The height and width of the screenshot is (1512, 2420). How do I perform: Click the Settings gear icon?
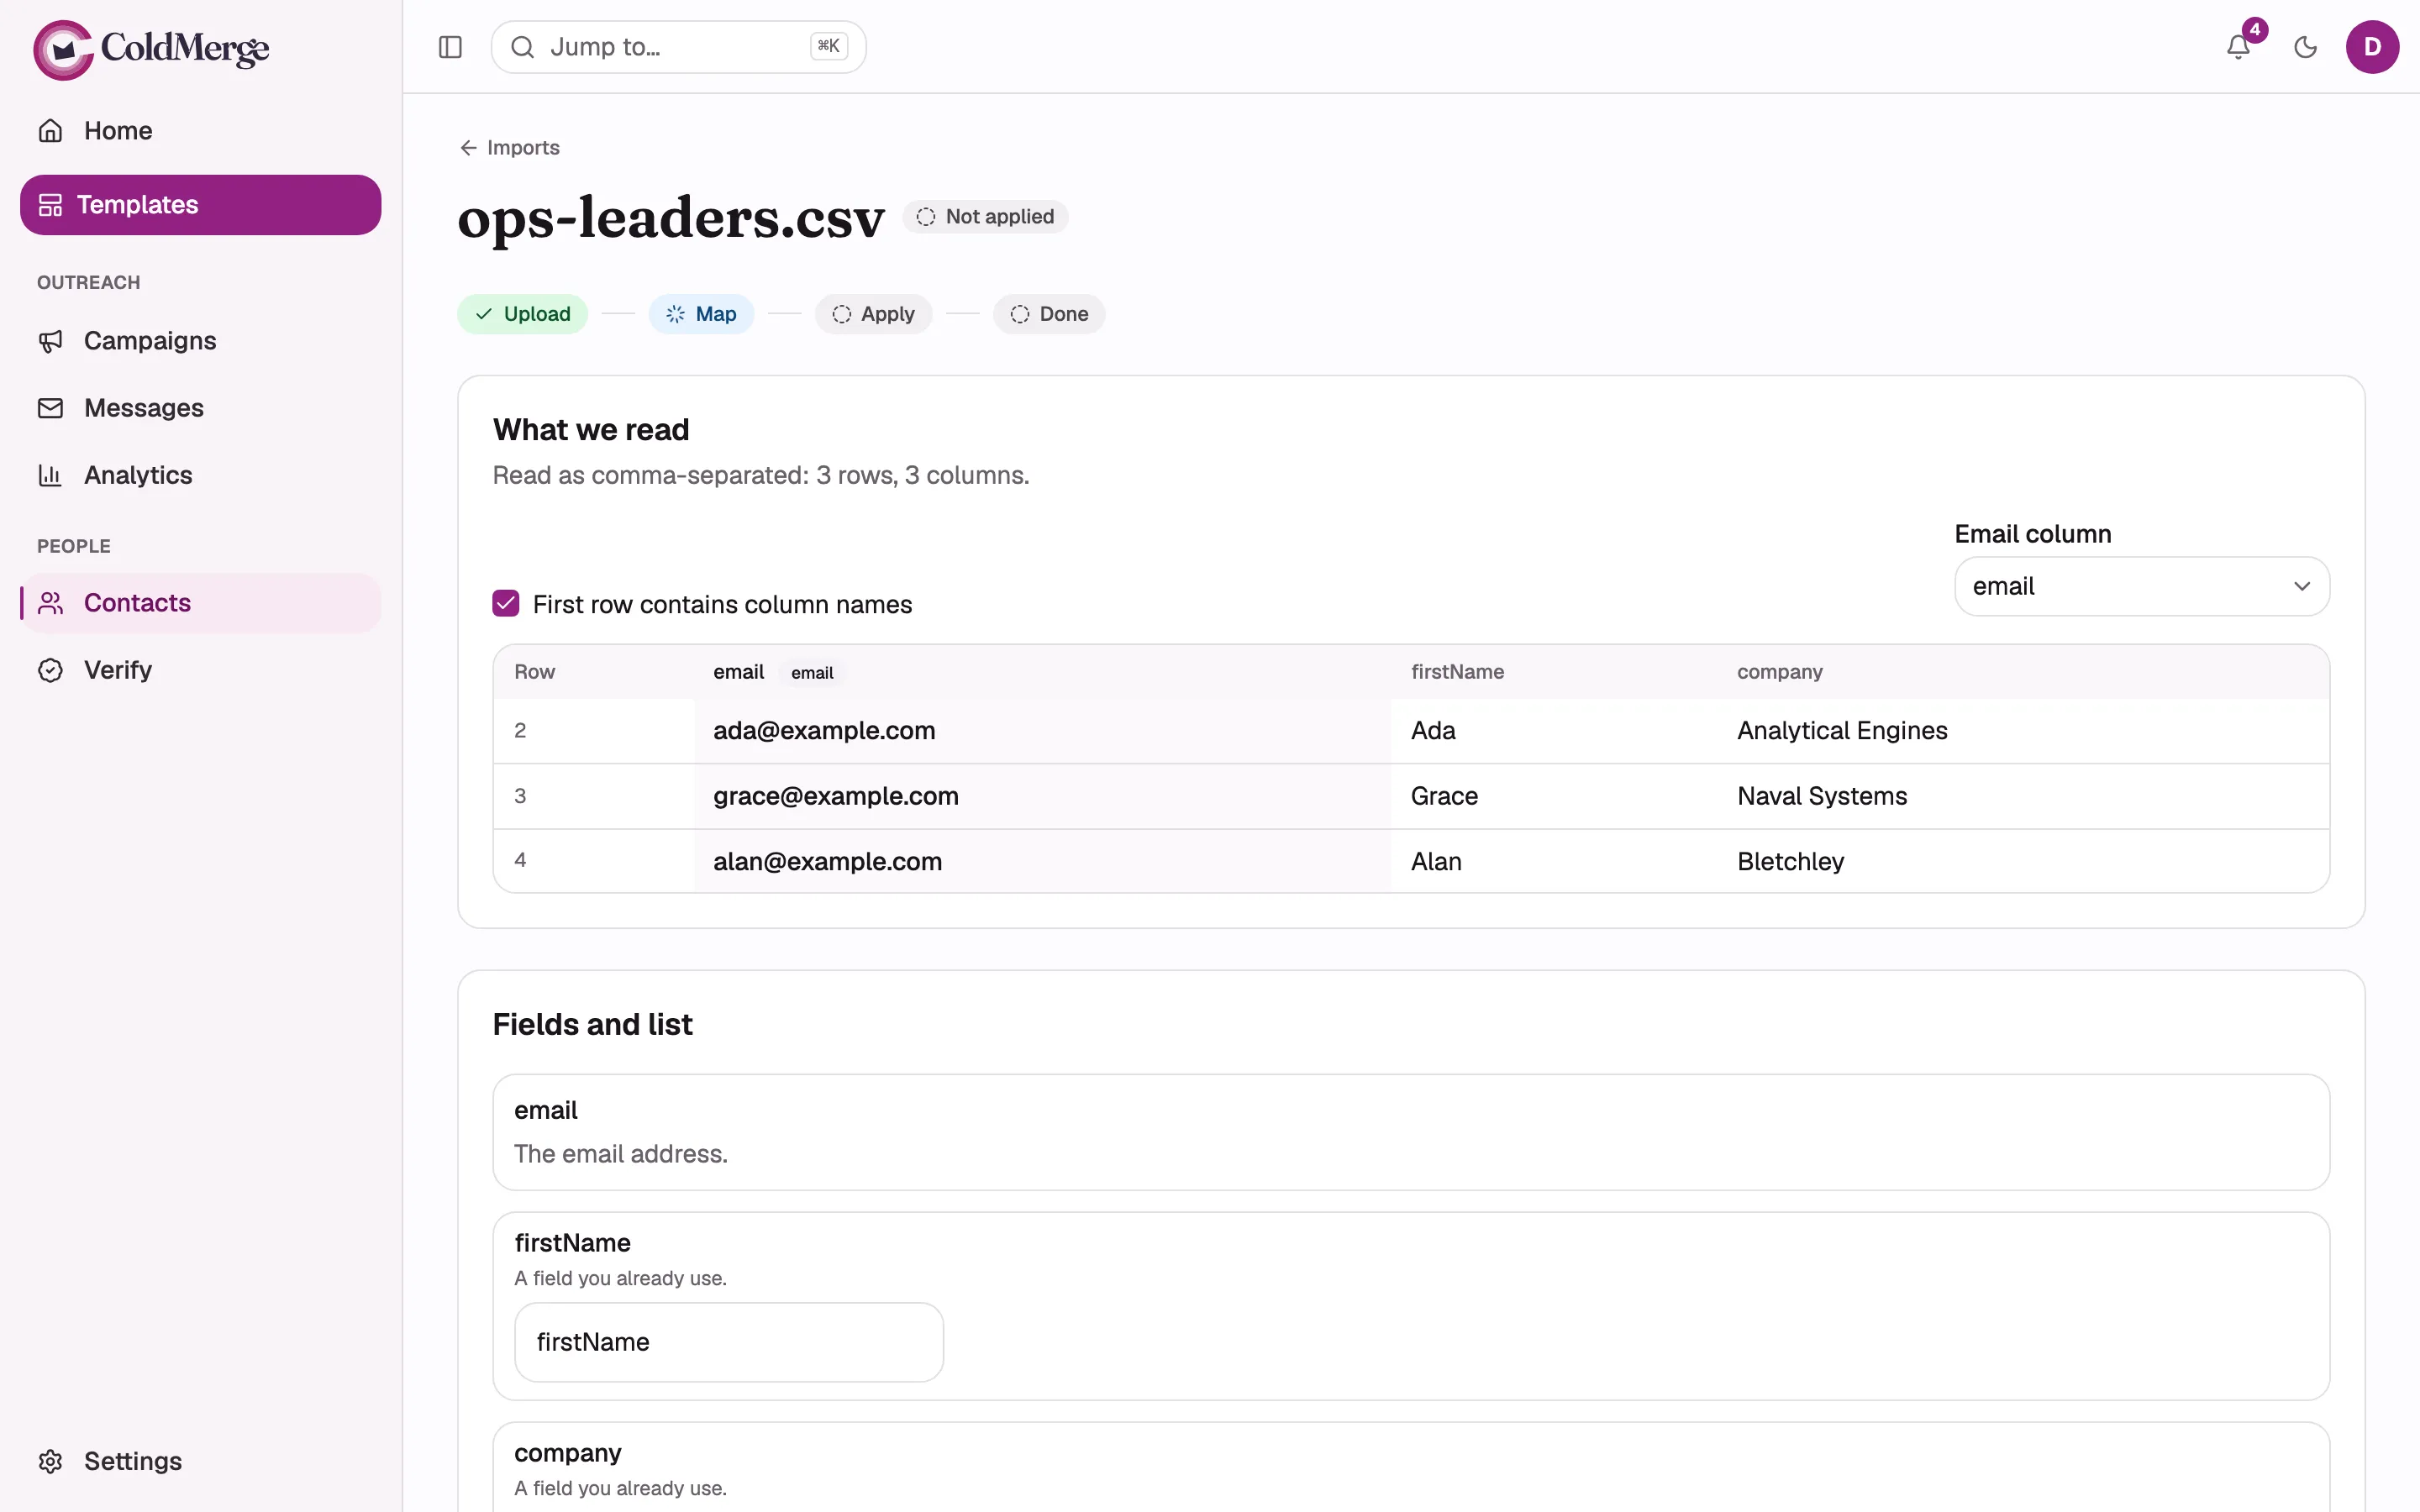click(50, 1461)
